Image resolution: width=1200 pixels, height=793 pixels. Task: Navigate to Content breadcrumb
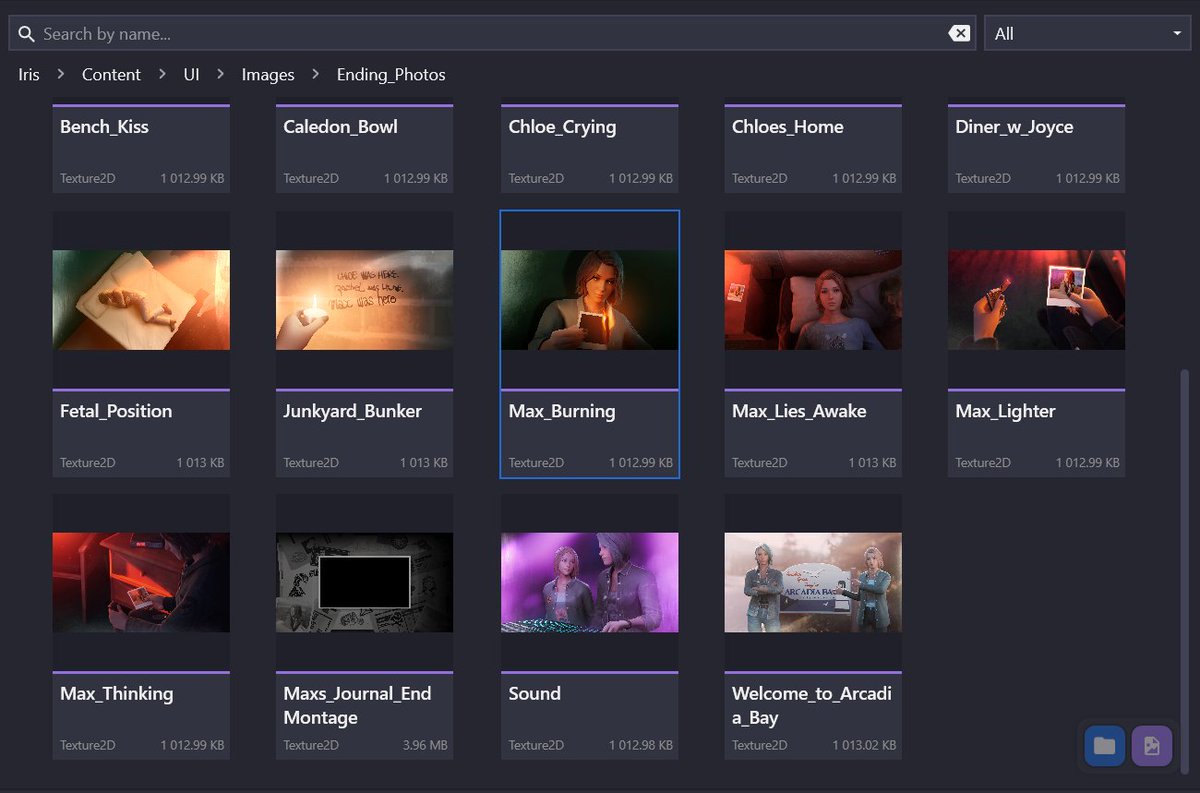pyautogui.click(x=111, y=75)
